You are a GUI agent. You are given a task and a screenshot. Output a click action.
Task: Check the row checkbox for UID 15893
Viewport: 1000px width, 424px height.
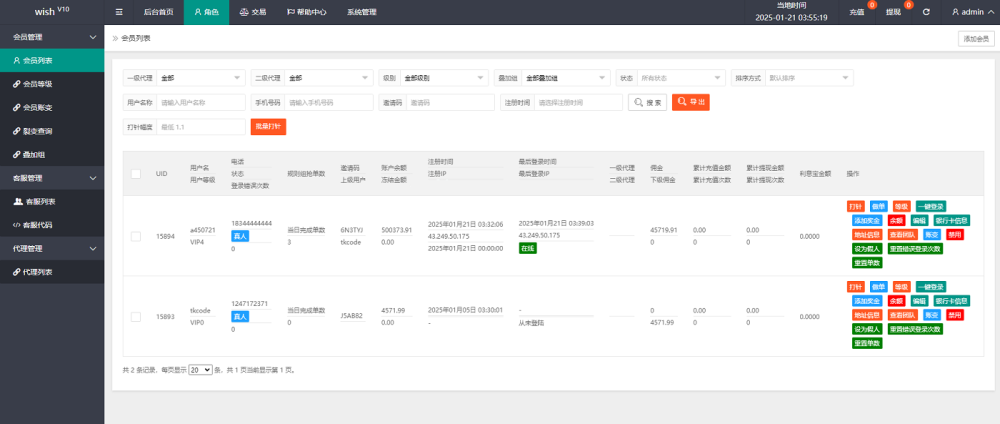135,316
